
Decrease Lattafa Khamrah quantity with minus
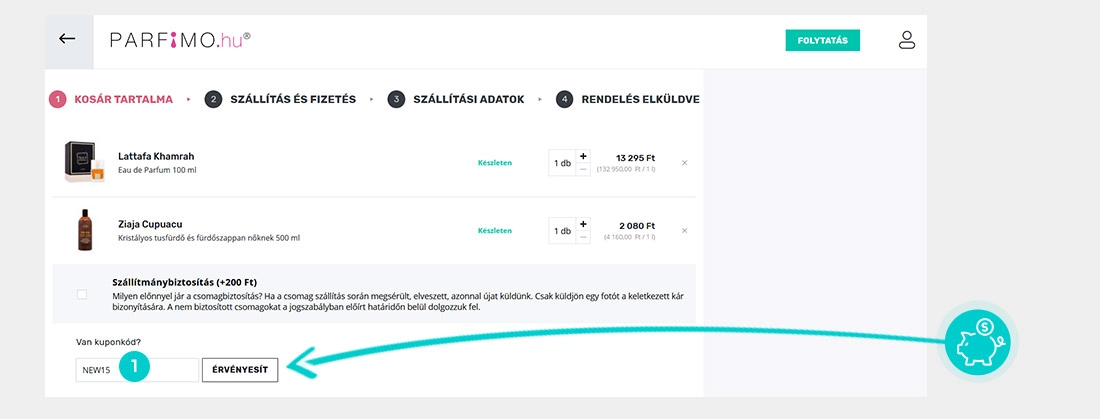click(584, 169)
